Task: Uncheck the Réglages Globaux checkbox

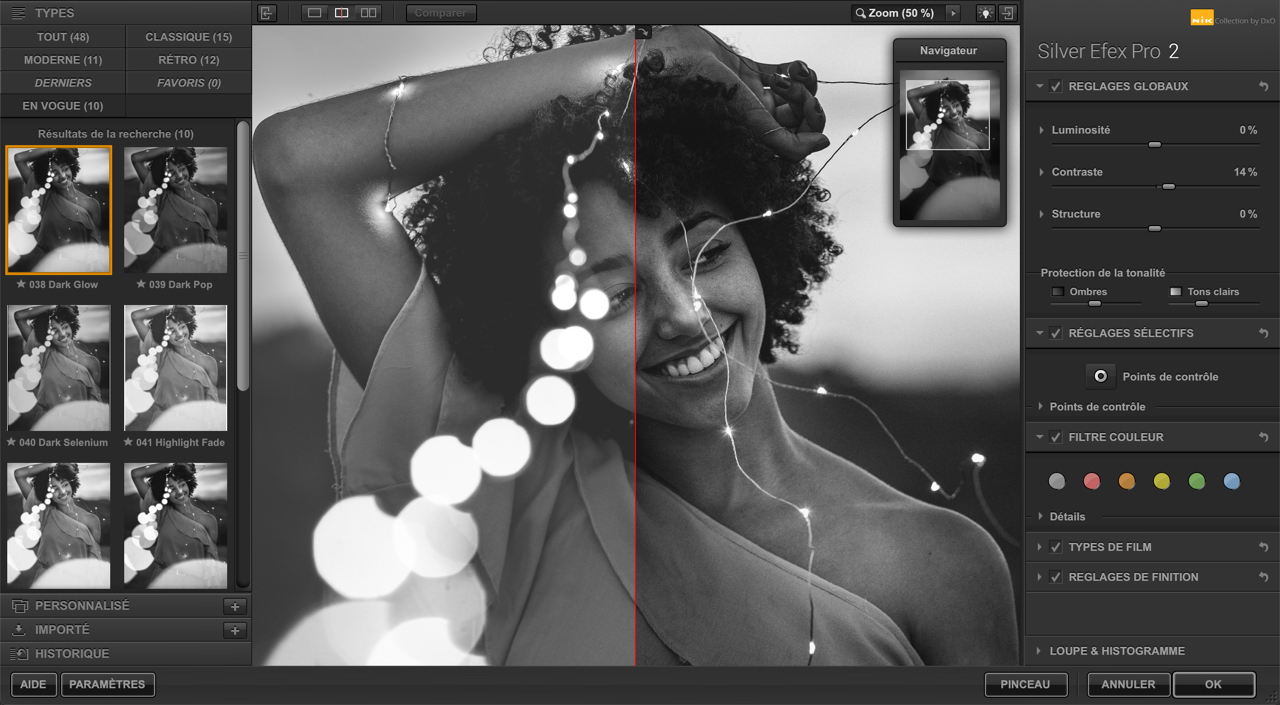Action: click(1056, 87)
